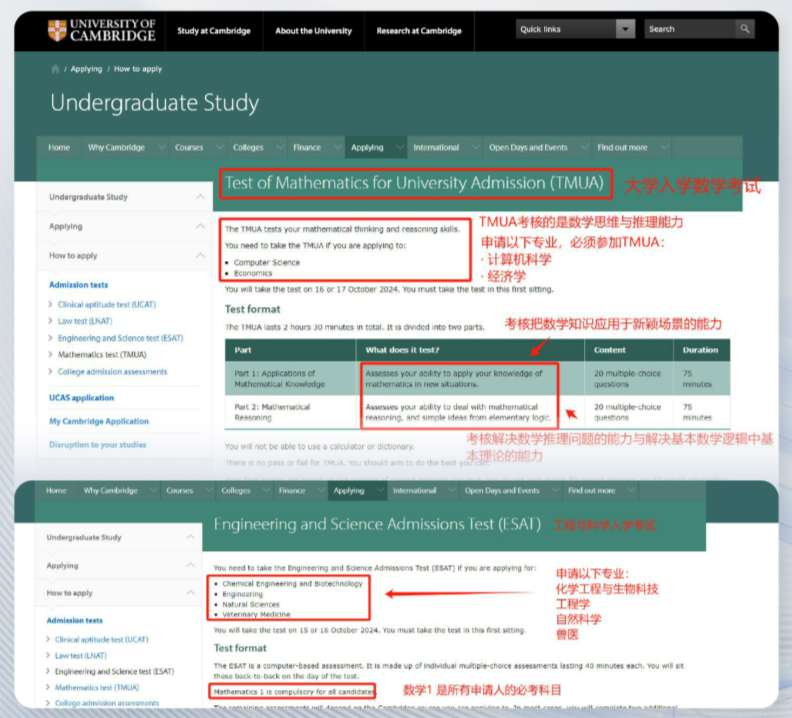Select Home tab in lower nav bar
The width and height of the screenshot is (792, 718).
[x=56, y=490]
